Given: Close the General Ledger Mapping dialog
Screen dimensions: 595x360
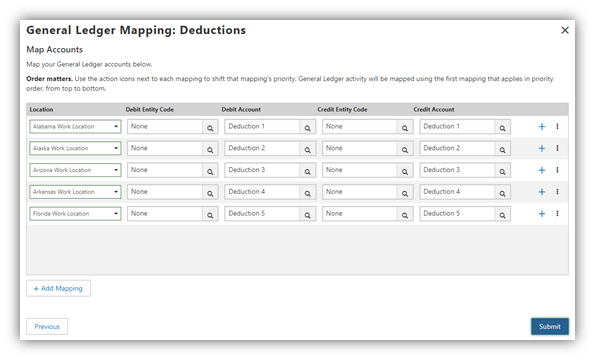Looking at the screenshot, I should pos(565,30).
